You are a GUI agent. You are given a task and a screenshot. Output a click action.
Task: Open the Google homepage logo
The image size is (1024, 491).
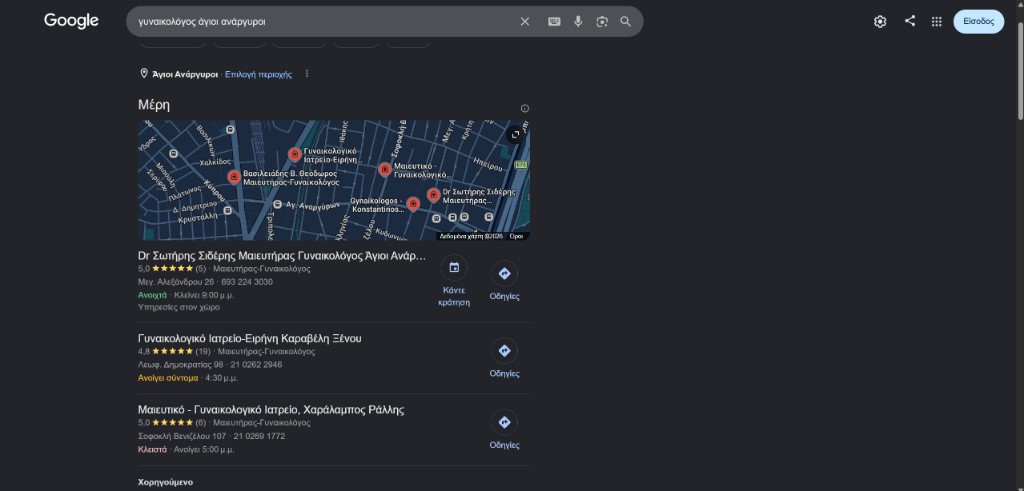coord(71,21)
